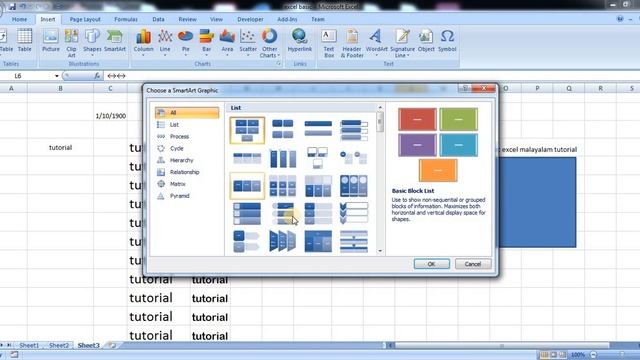Insert a Text Box
640x360 pixels.
(329, 43)
